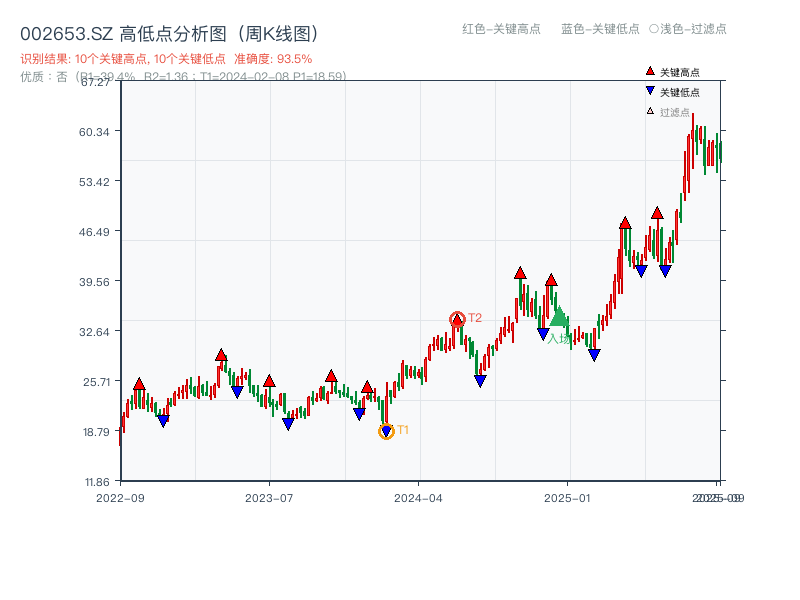Click the 18.79 y-axis label
This screenshot has height=600, width=800.
(97, 432)
